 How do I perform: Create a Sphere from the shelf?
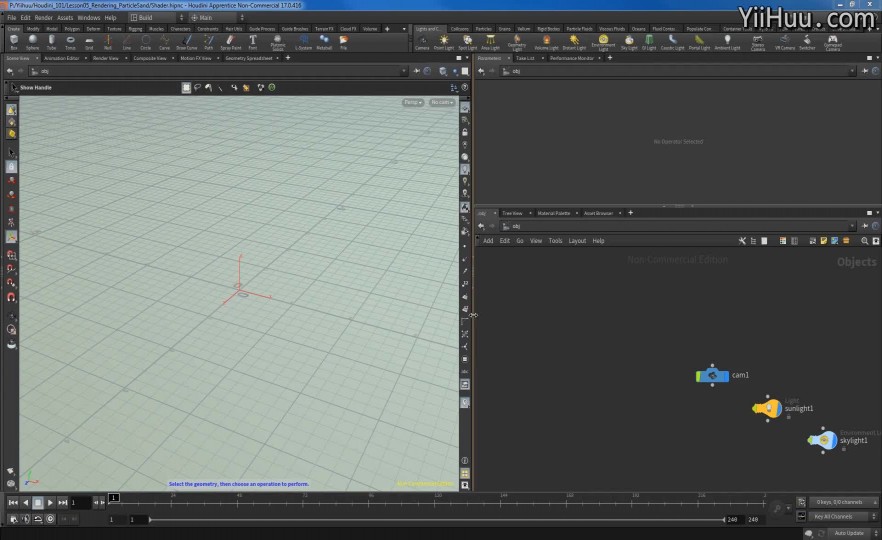coord(33,42)
